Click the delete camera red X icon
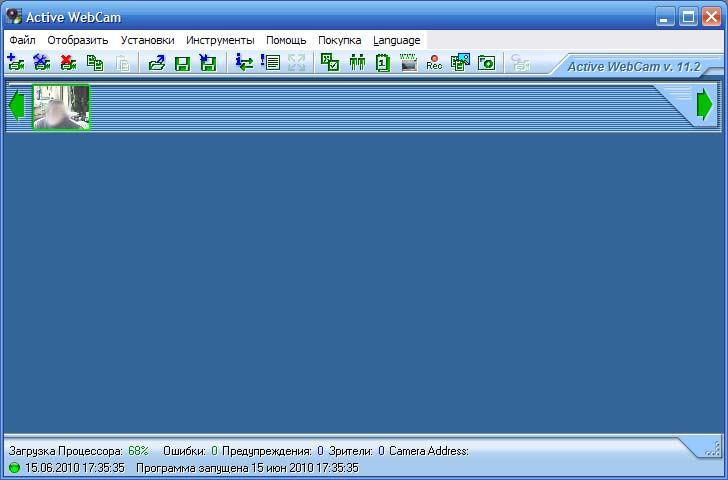Screen dimensions: 728x480 pyautogui.click(x=68, y=62)
